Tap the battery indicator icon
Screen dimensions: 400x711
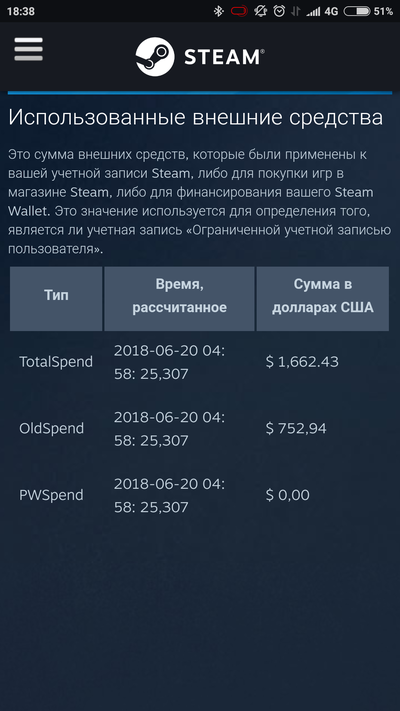pyautogui.click(x=356, y=11)
